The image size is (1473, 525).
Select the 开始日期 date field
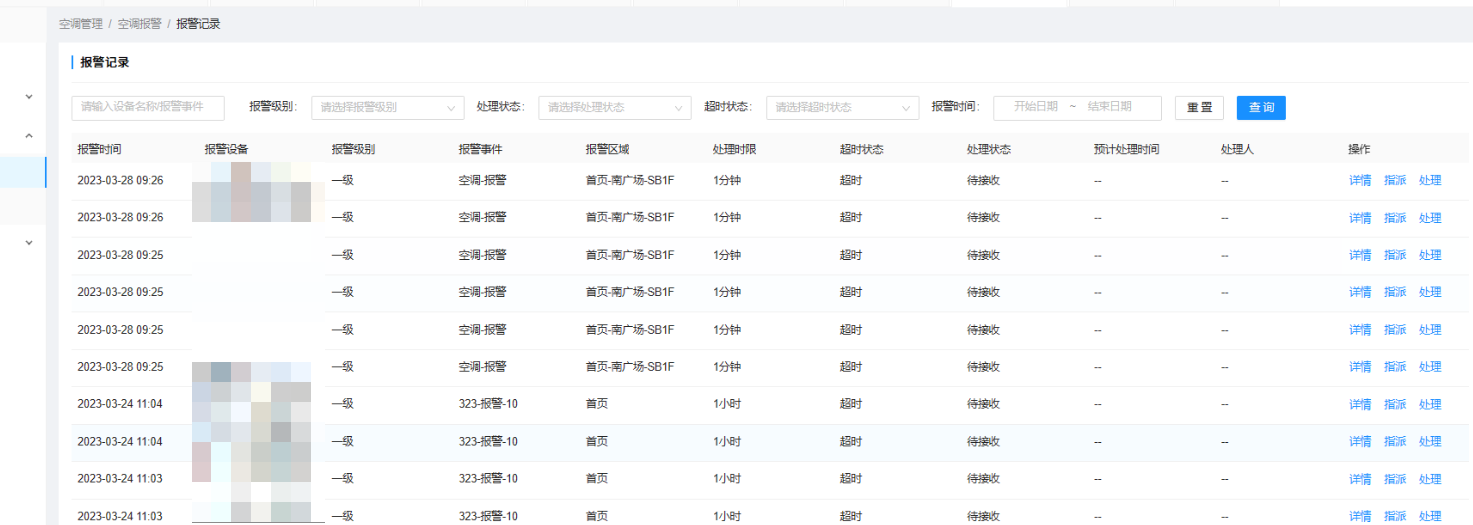pyautogui.click(x=1036, y=107)
